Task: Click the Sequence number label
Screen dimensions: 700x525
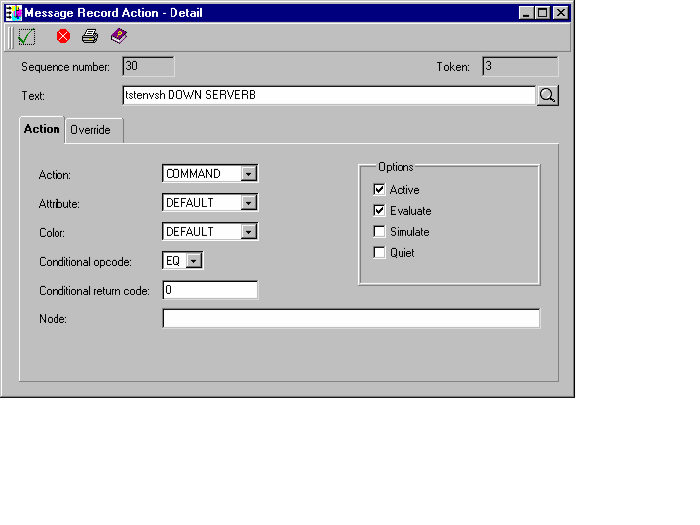Action: pyautogui.click(x=65, y=67)
